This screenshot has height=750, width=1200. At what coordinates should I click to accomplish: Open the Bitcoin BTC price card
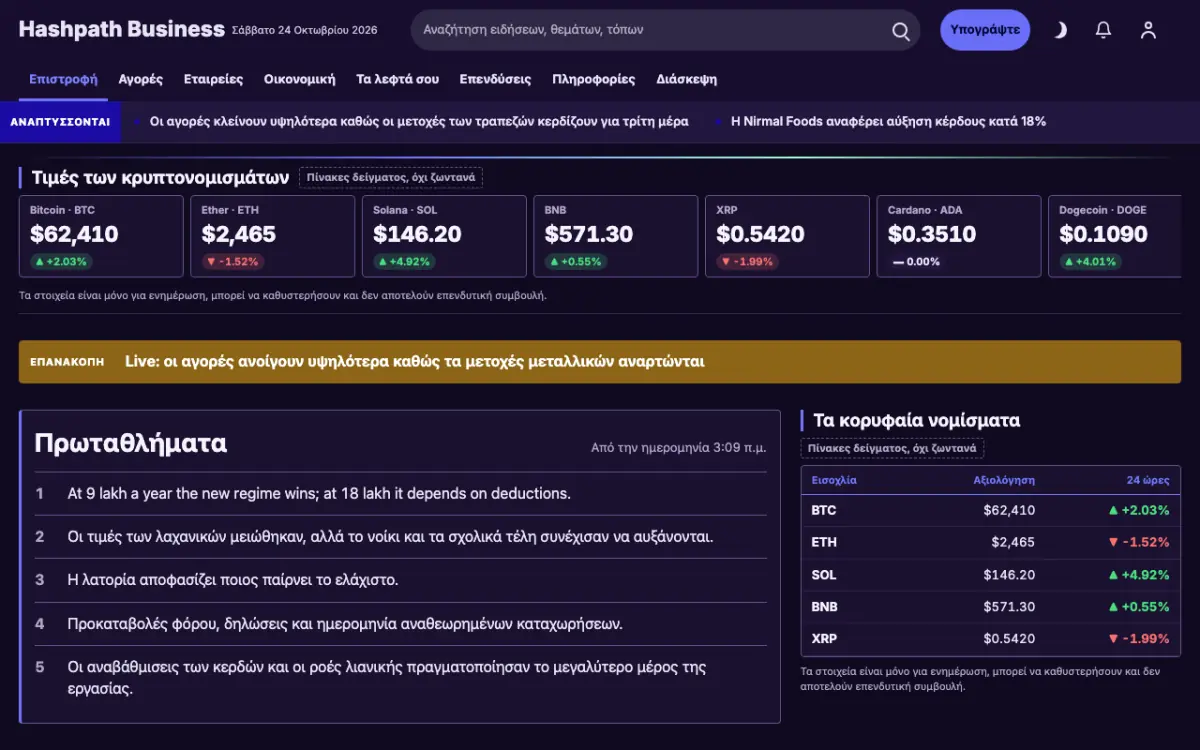pyautogui.click(x=101, y=236)
